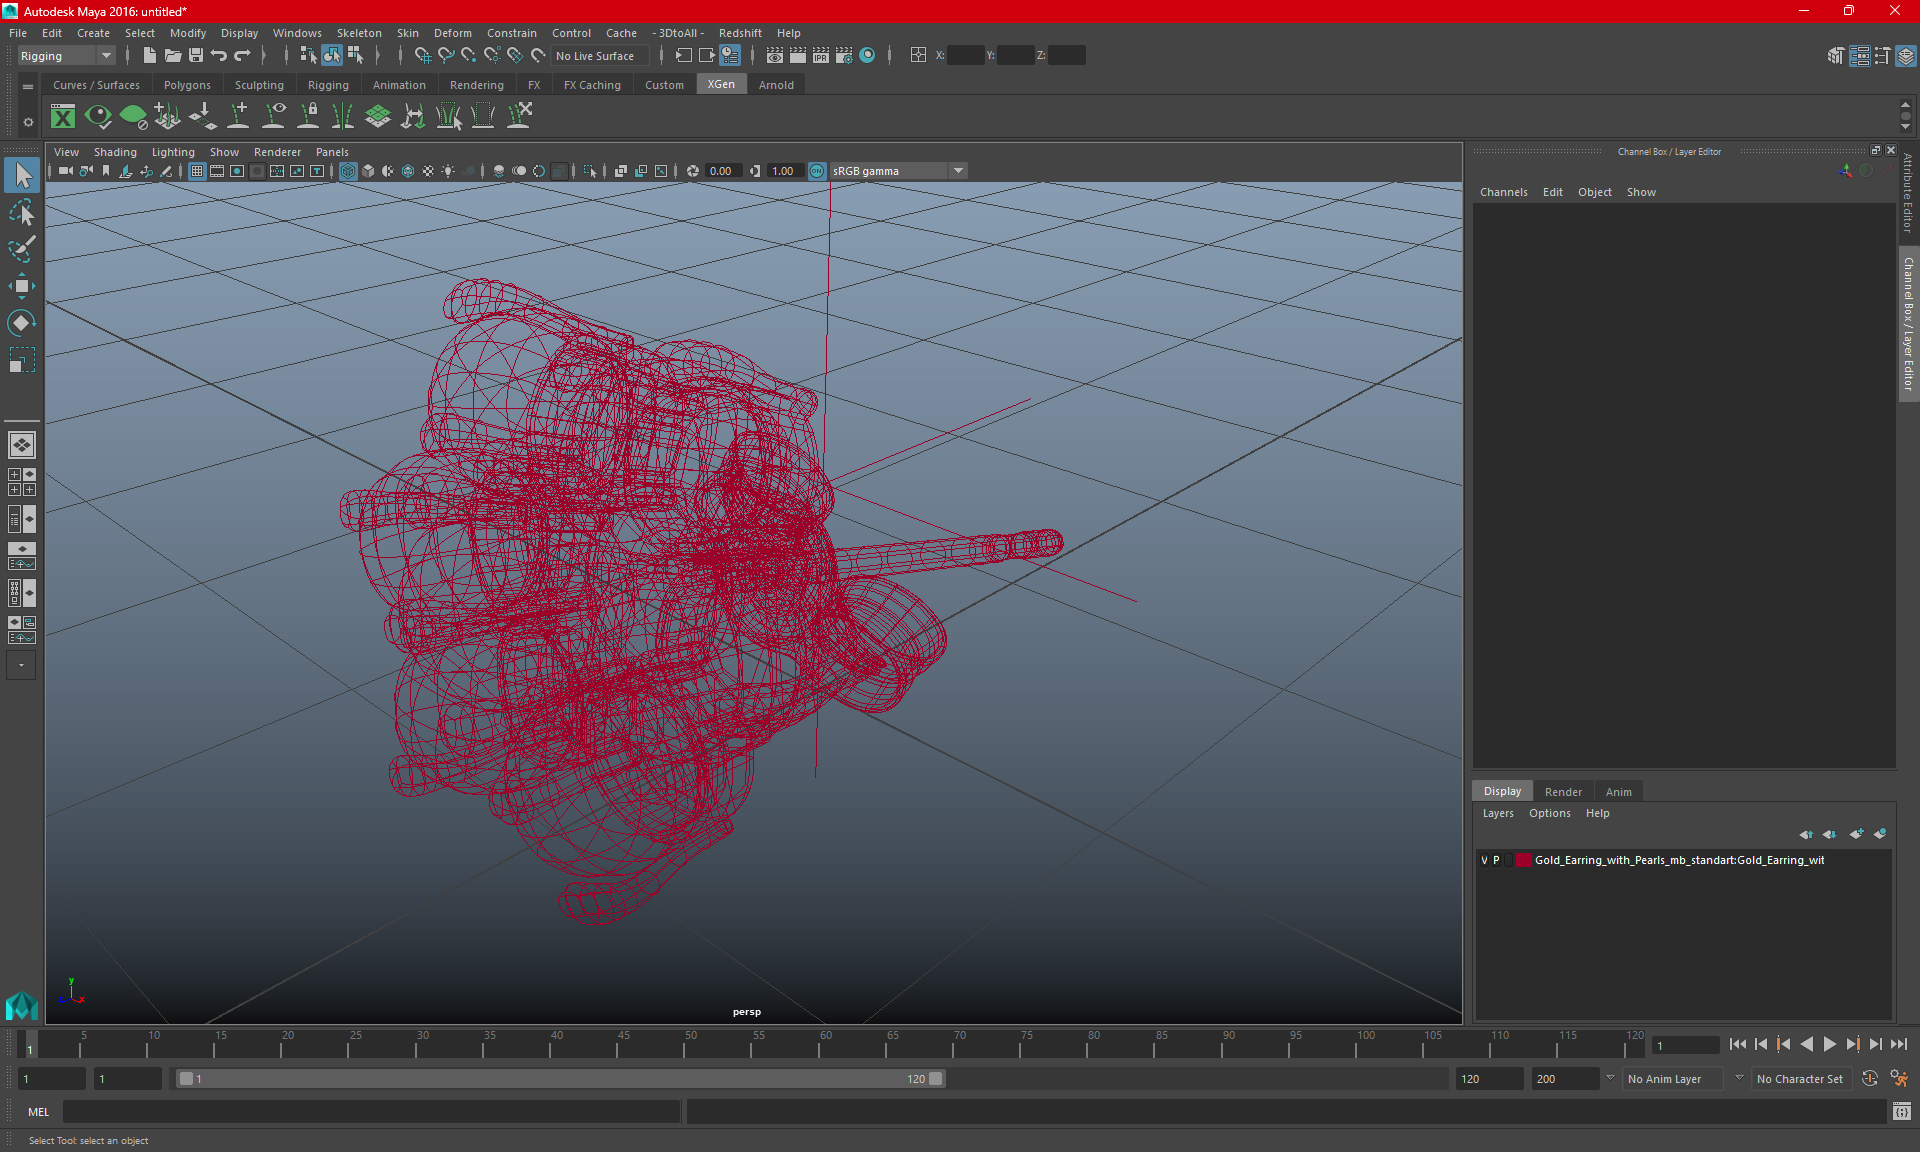This screenshot has width=1920, height=1152.
Task: Open the Deform menu
Action: (x=452, y=33)
